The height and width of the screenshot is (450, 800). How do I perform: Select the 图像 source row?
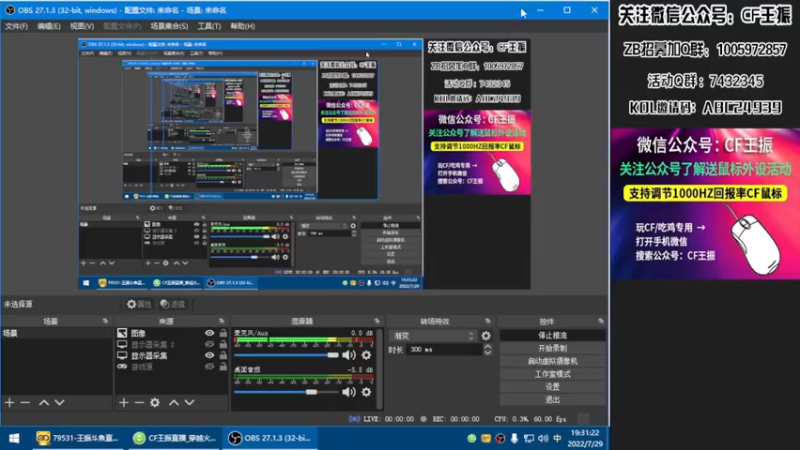(x=171, y=333)
